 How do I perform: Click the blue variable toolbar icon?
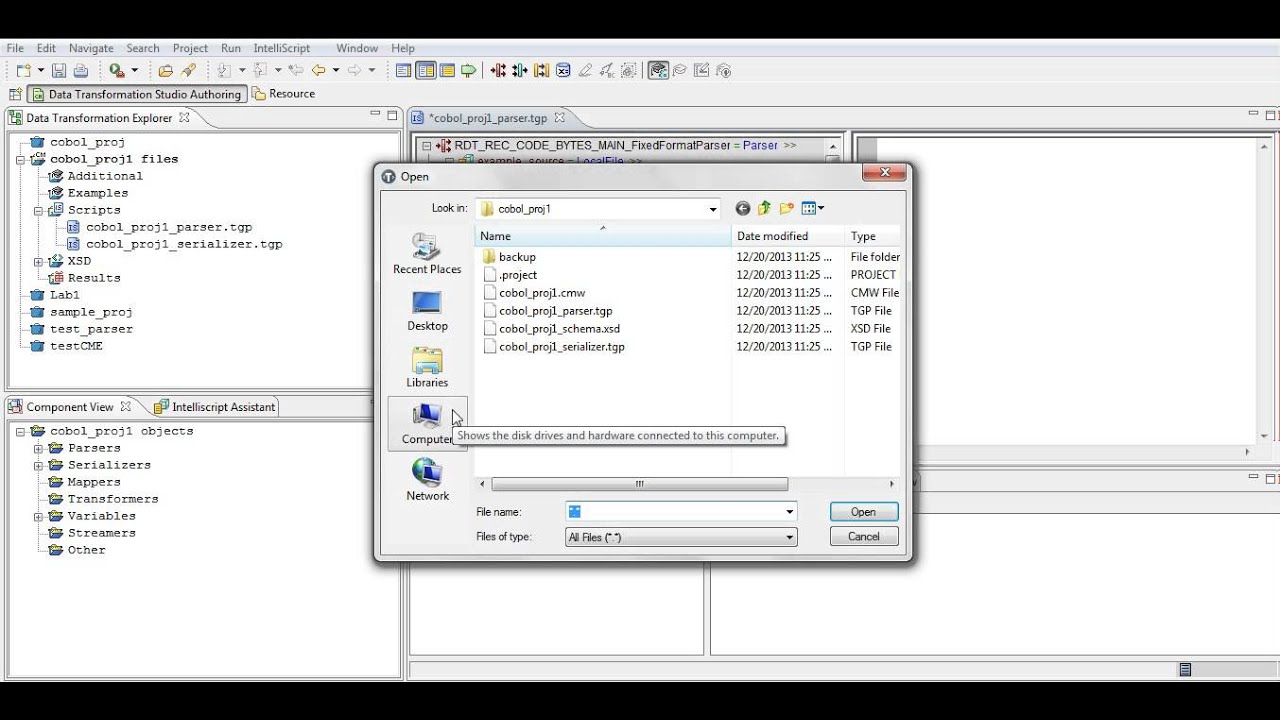tap(563, 70)
